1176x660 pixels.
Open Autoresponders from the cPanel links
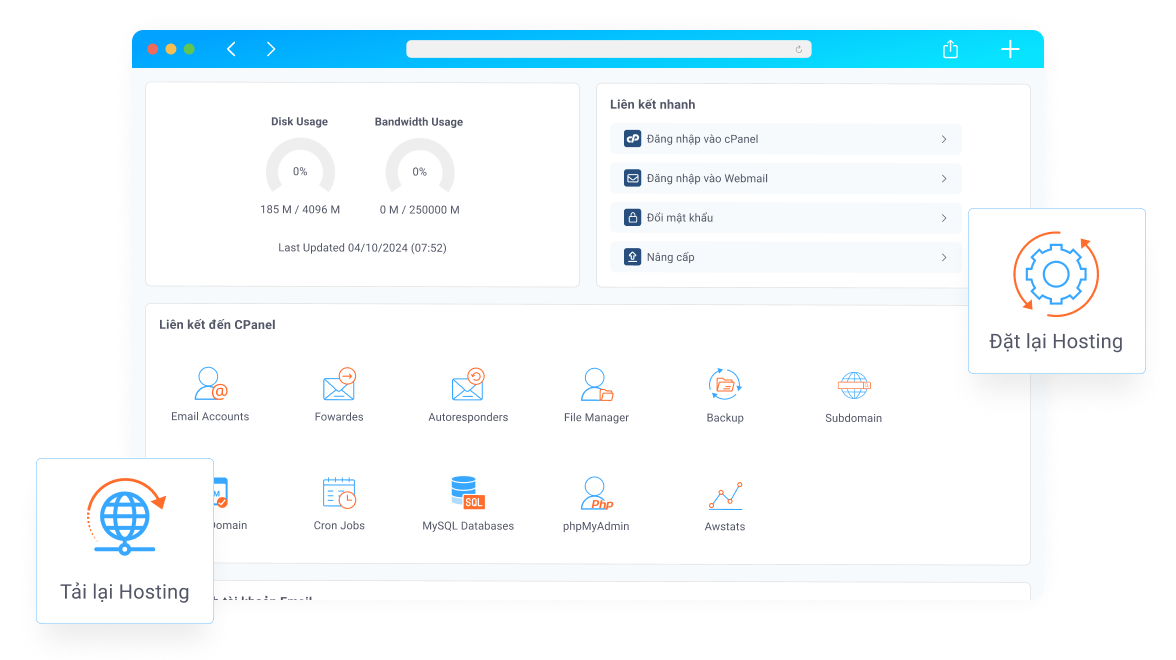tap(467, 383)
